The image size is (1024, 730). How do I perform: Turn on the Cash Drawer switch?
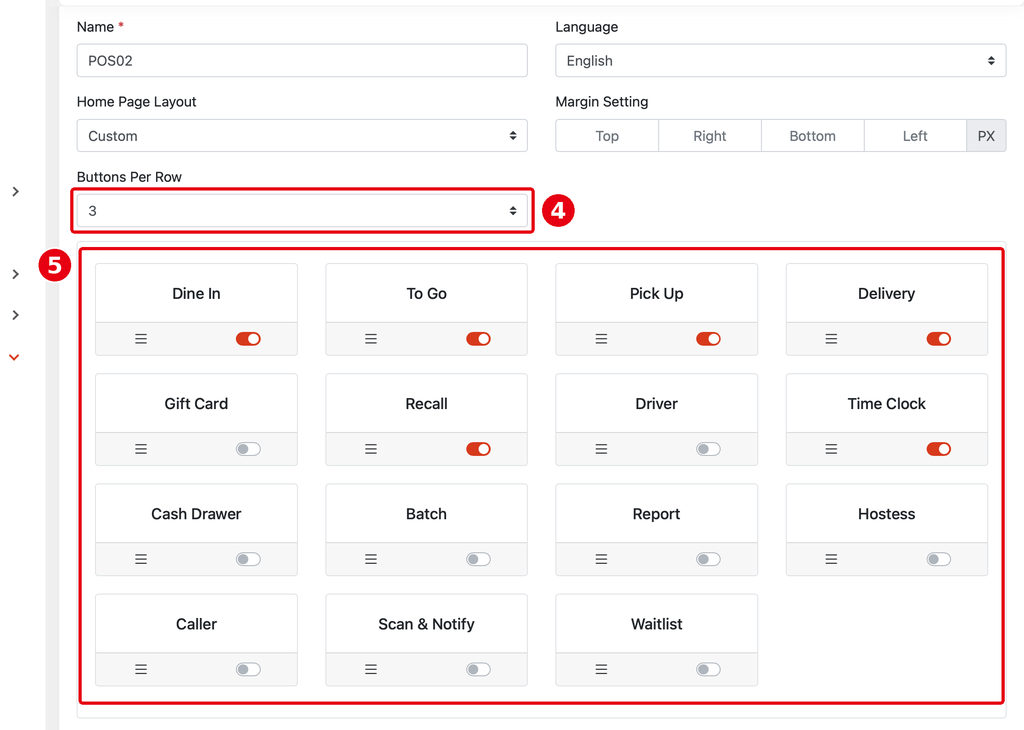248,560
